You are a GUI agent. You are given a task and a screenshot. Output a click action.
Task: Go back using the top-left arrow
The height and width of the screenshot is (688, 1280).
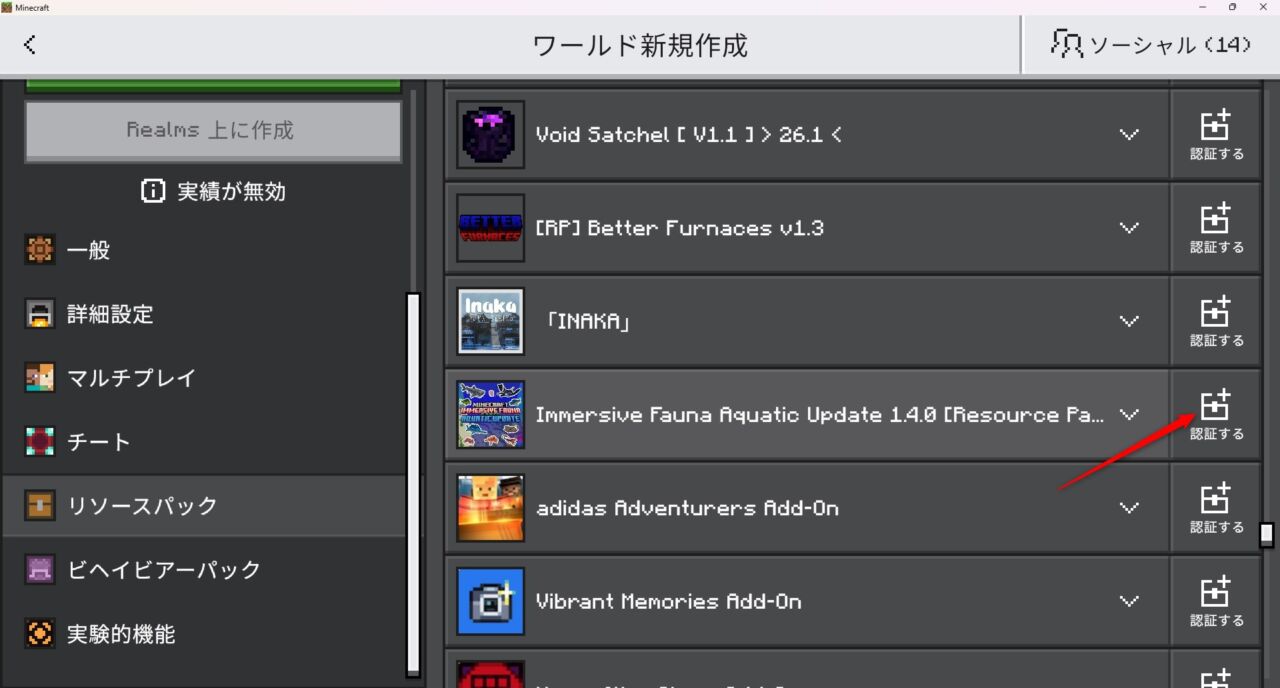click(30, 45)
